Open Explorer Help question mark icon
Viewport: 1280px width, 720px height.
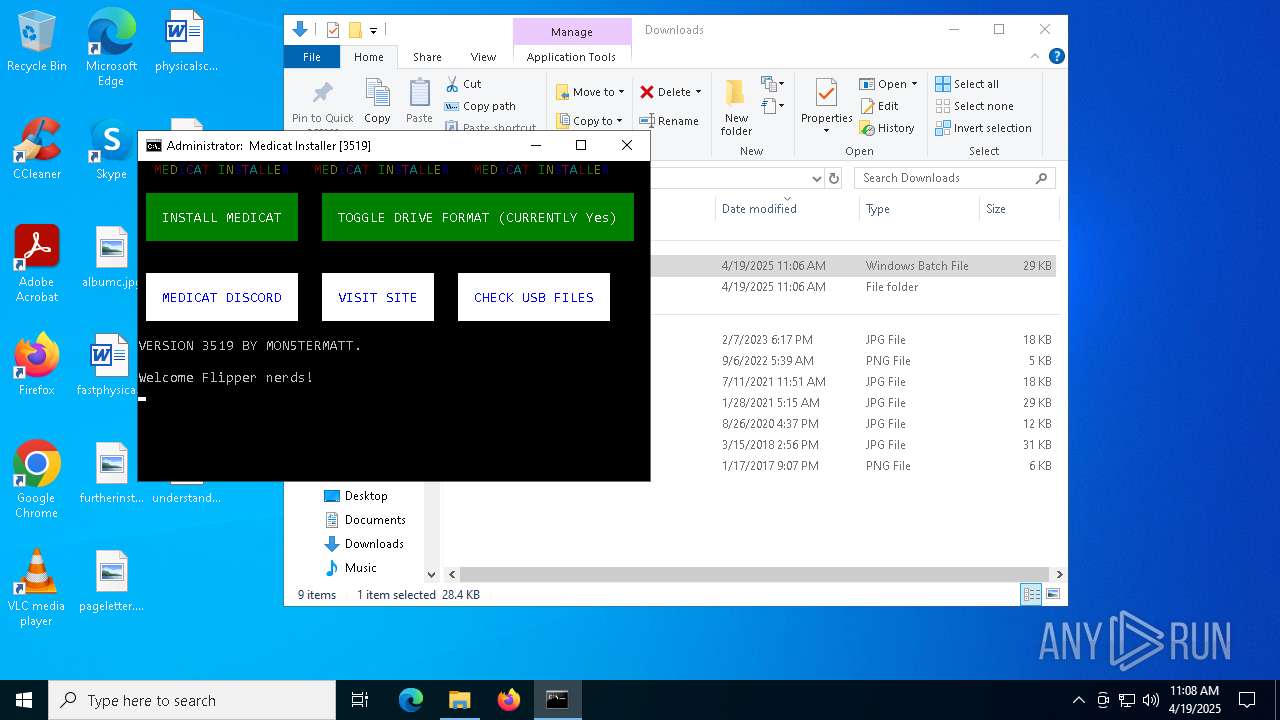click(1056, 57)
